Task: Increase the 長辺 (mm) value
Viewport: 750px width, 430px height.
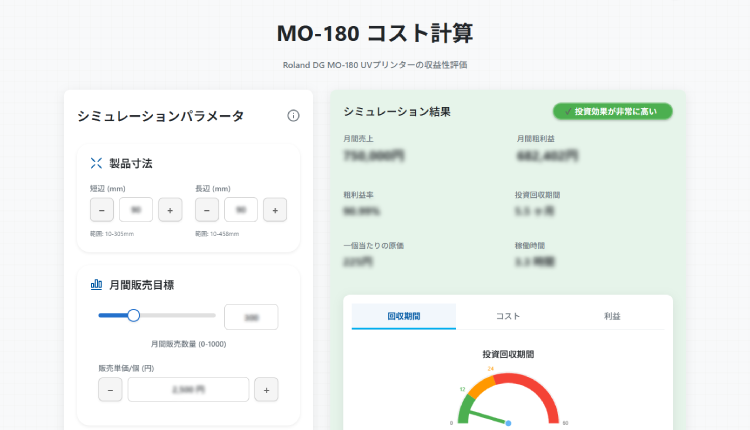Action: [275, 210]
